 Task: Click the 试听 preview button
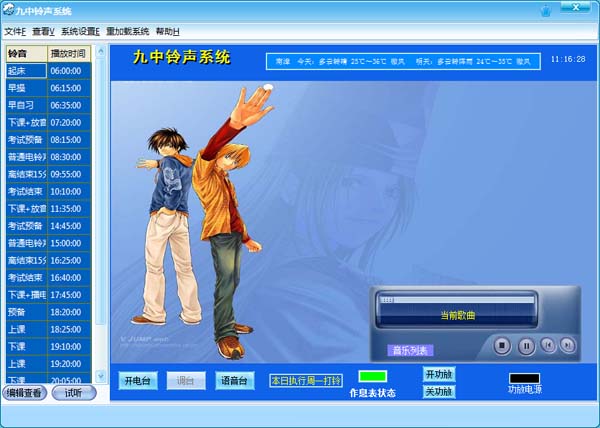[73, 393]
